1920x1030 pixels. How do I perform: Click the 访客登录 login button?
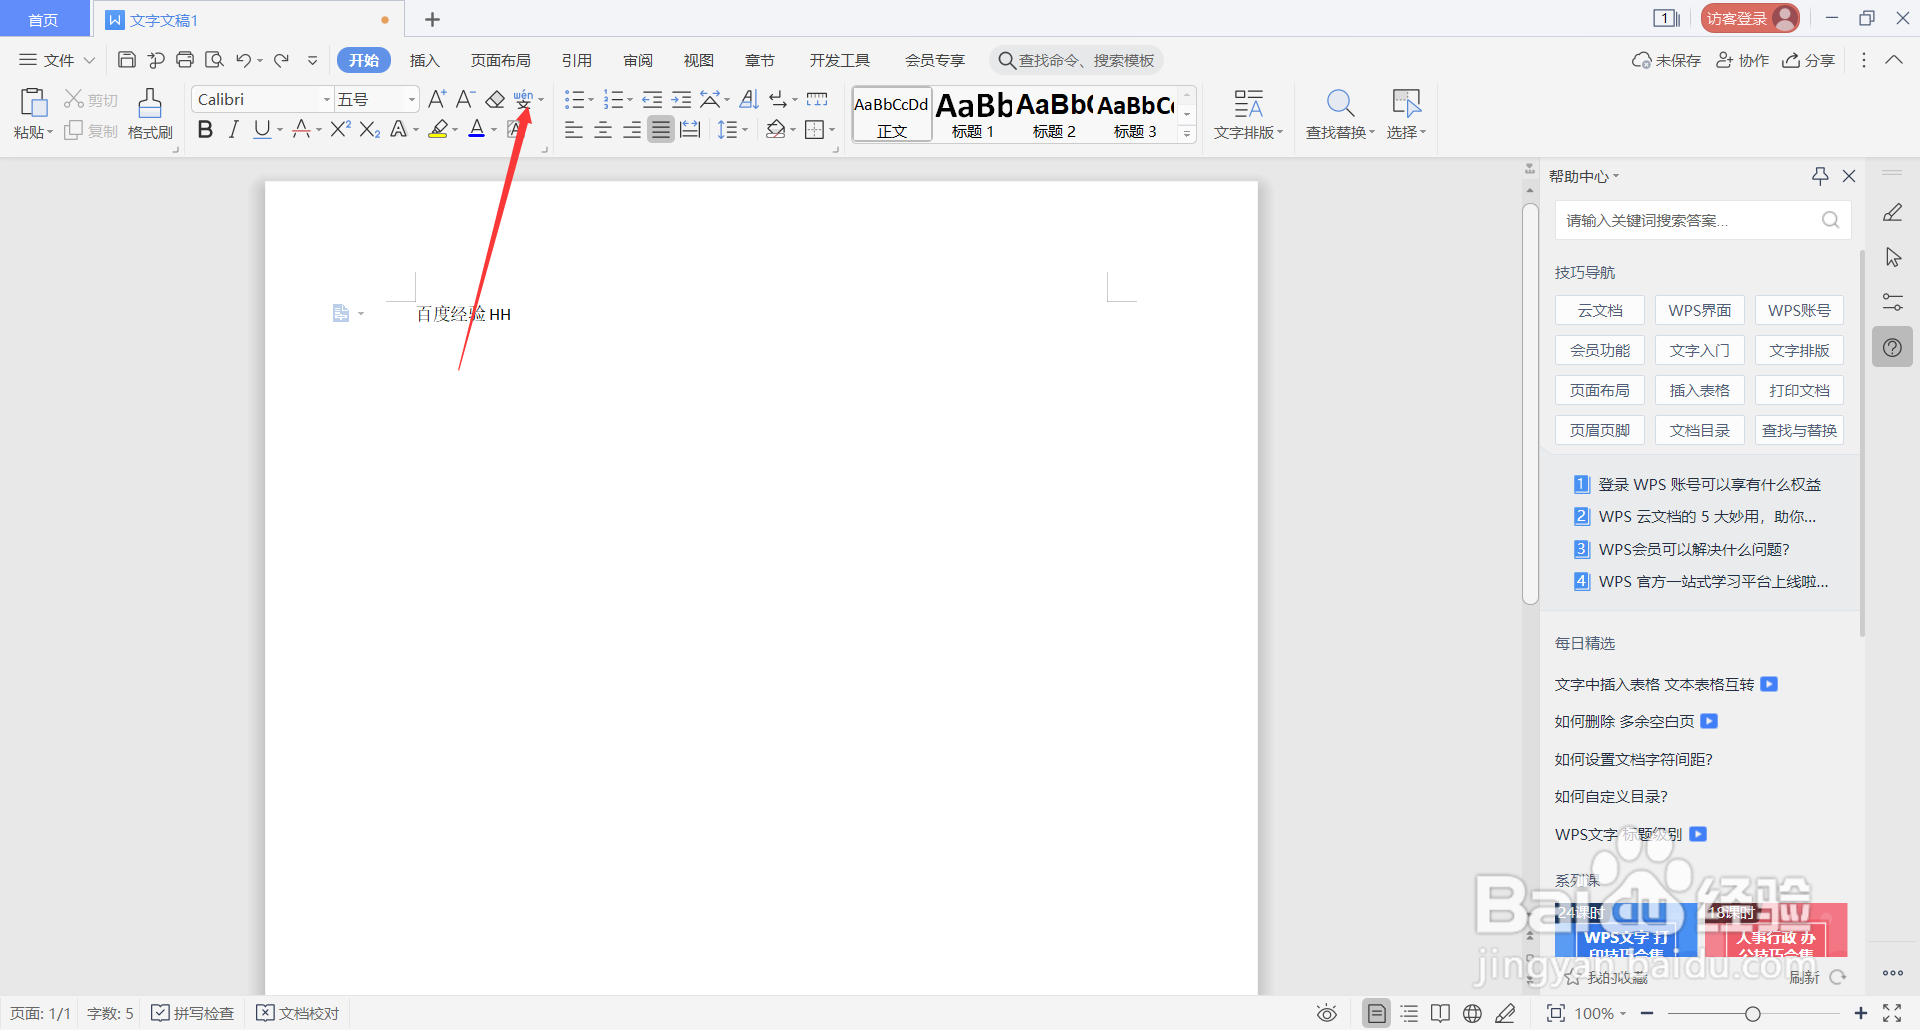coord(1750,18)
